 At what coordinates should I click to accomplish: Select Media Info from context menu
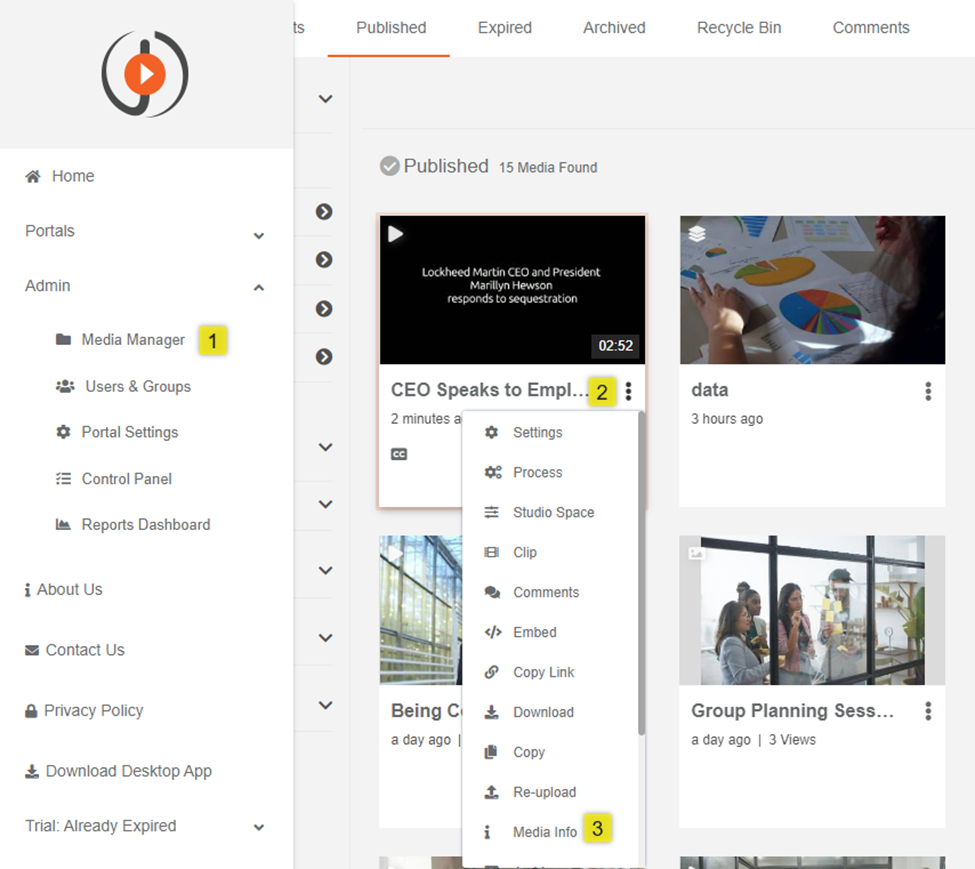[x=544, y=832]
